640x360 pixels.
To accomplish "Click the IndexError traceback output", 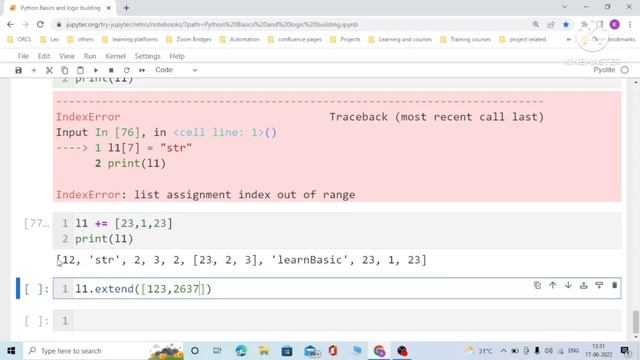I will click(x=337, y=147).
